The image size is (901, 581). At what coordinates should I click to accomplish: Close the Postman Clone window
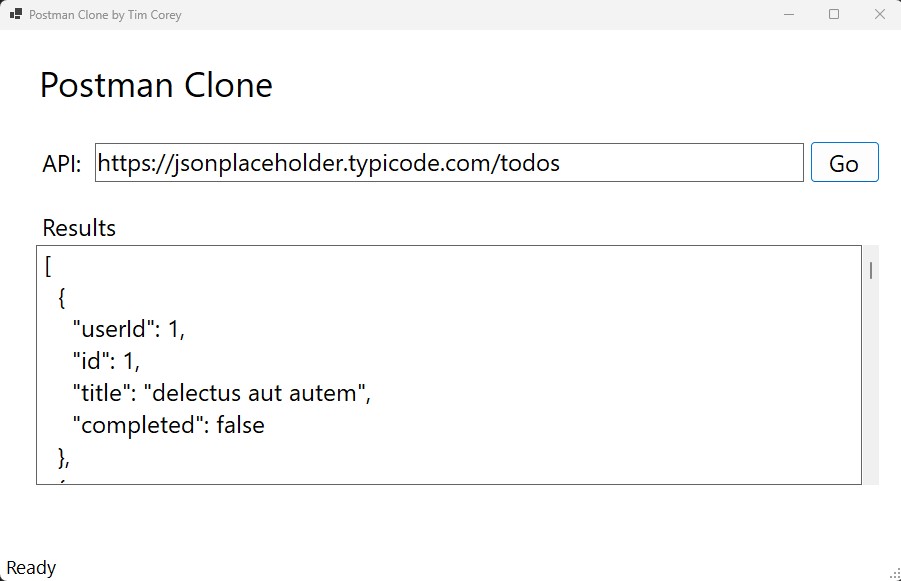pyautogui.click(x=879, y=15)
